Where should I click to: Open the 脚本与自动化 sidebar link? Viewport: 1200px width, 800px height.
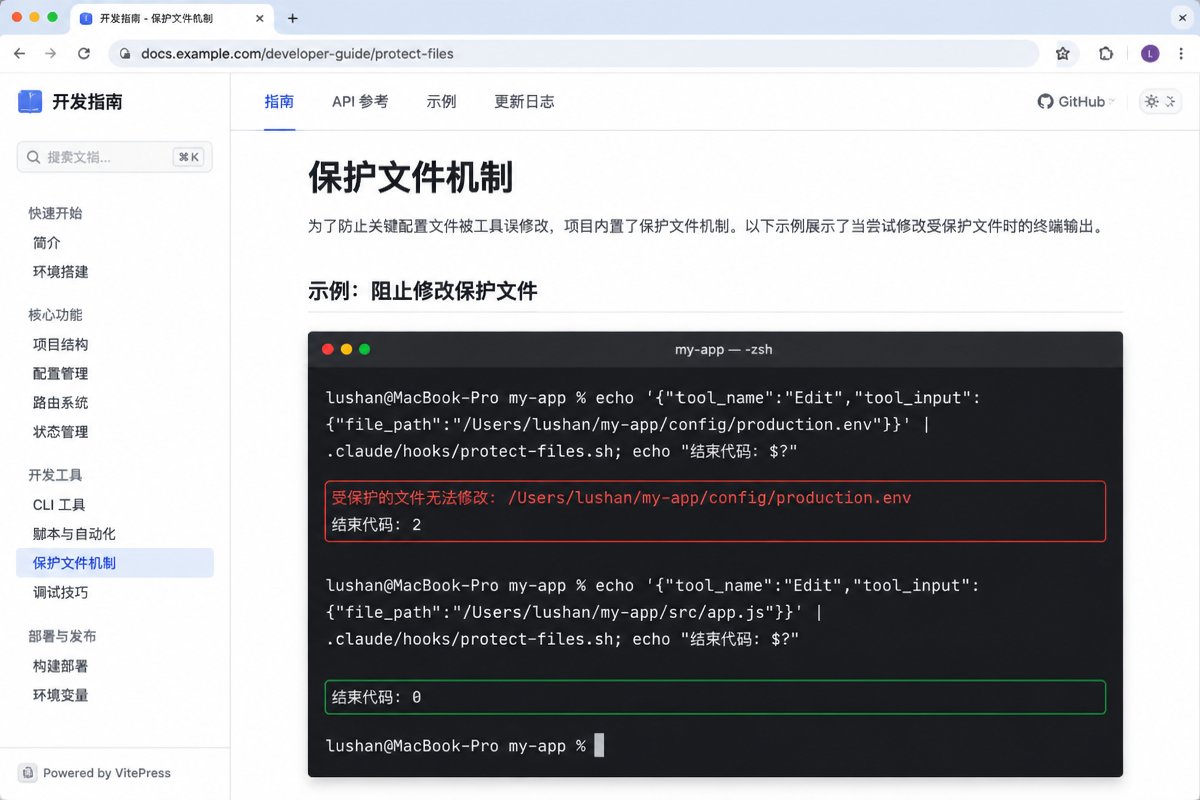74,533
